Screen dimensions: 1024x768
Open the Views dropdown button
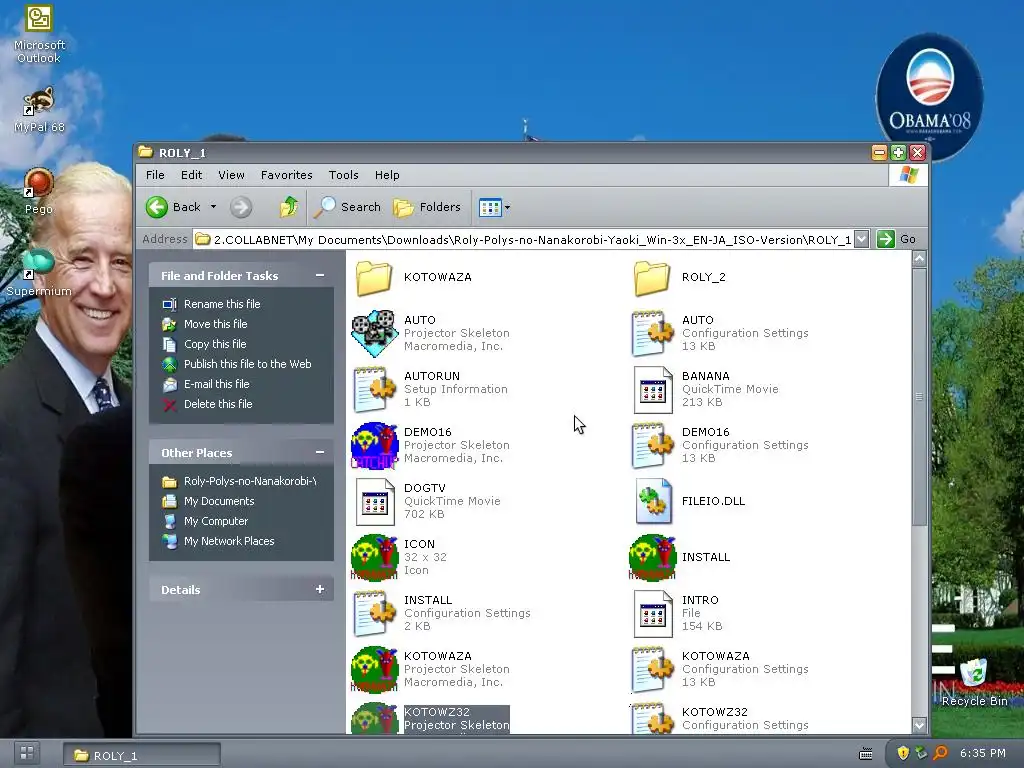494,208
